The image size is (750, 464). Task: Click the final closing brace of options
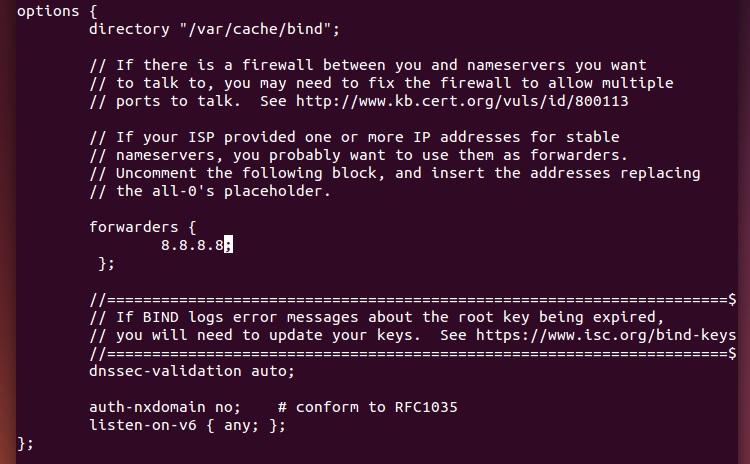(x=25, y=443)
